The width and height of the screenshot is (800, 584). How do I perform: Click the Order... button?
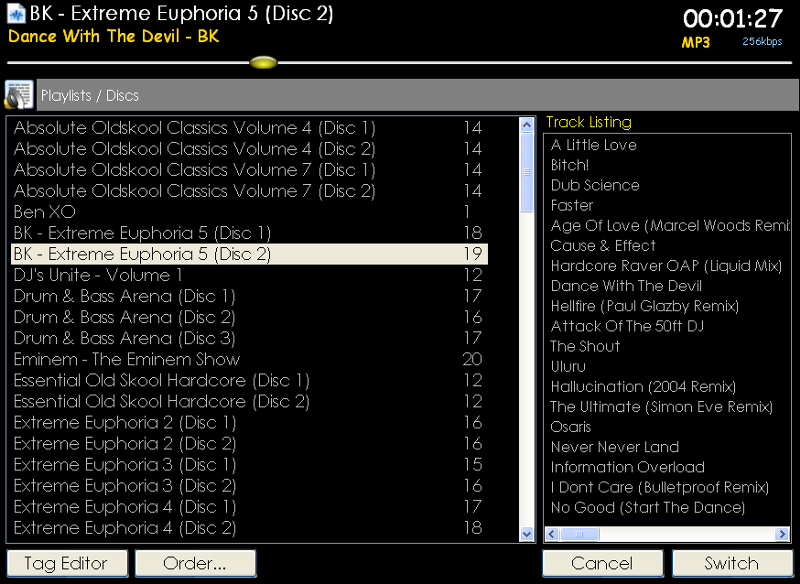(x=195, y=563)
